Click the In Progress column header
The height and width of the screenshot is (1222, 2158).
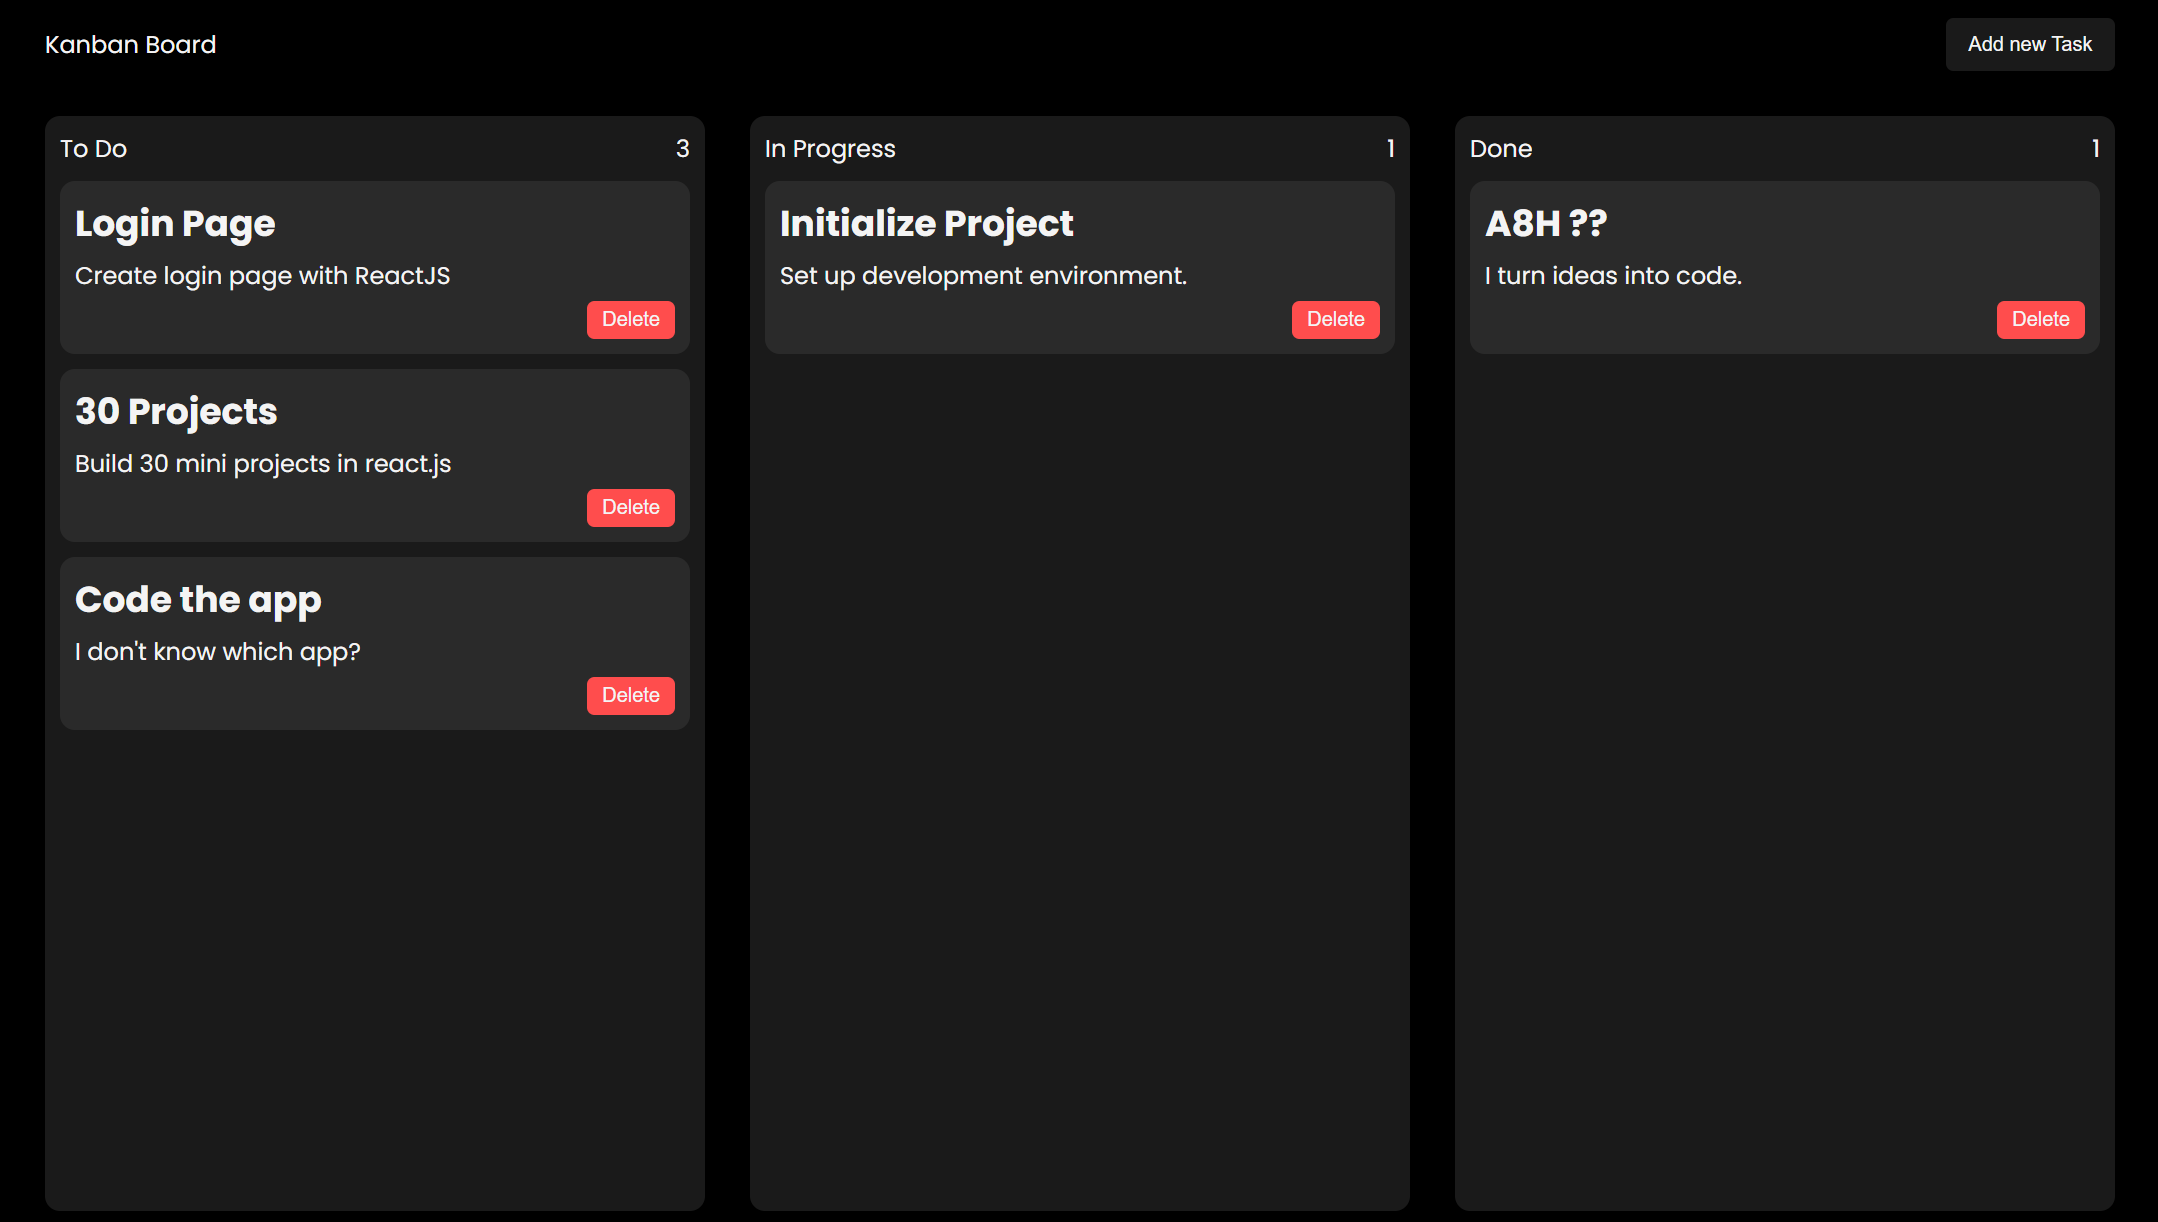[x=830, y=149]
